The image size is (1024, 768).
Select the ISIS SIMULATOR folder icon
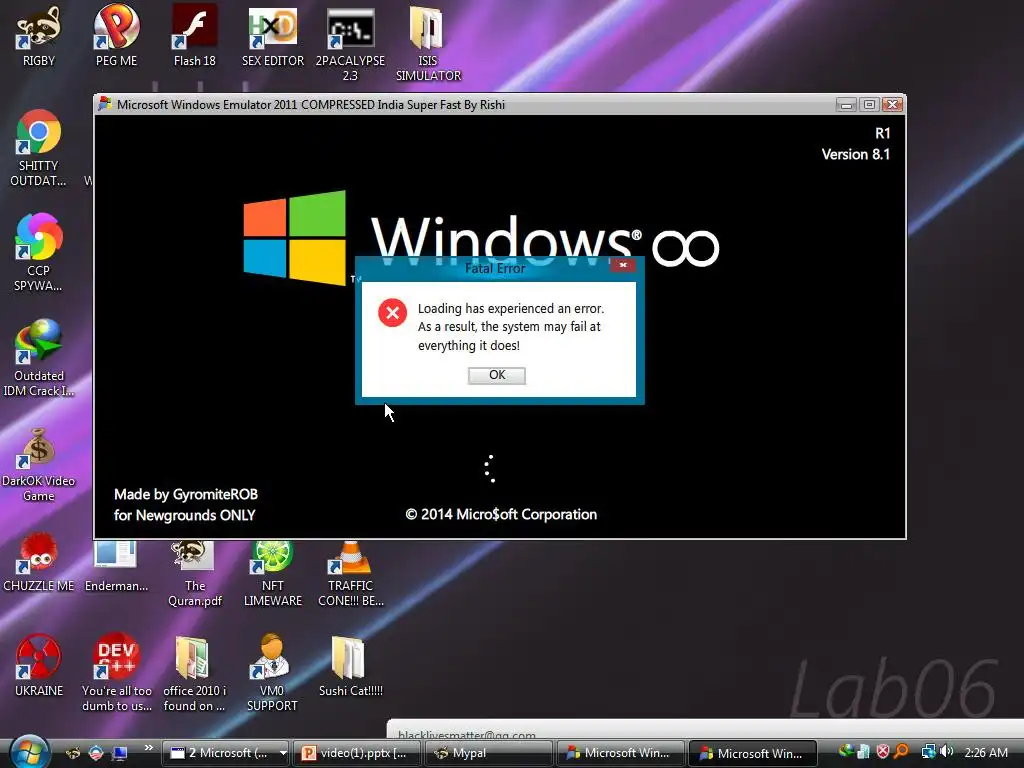428,27
